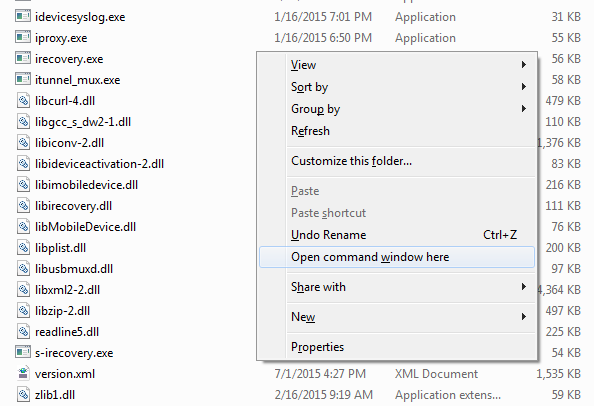Select the itunnel_mux.exe file name
The image size is (594, 406).
78,80
